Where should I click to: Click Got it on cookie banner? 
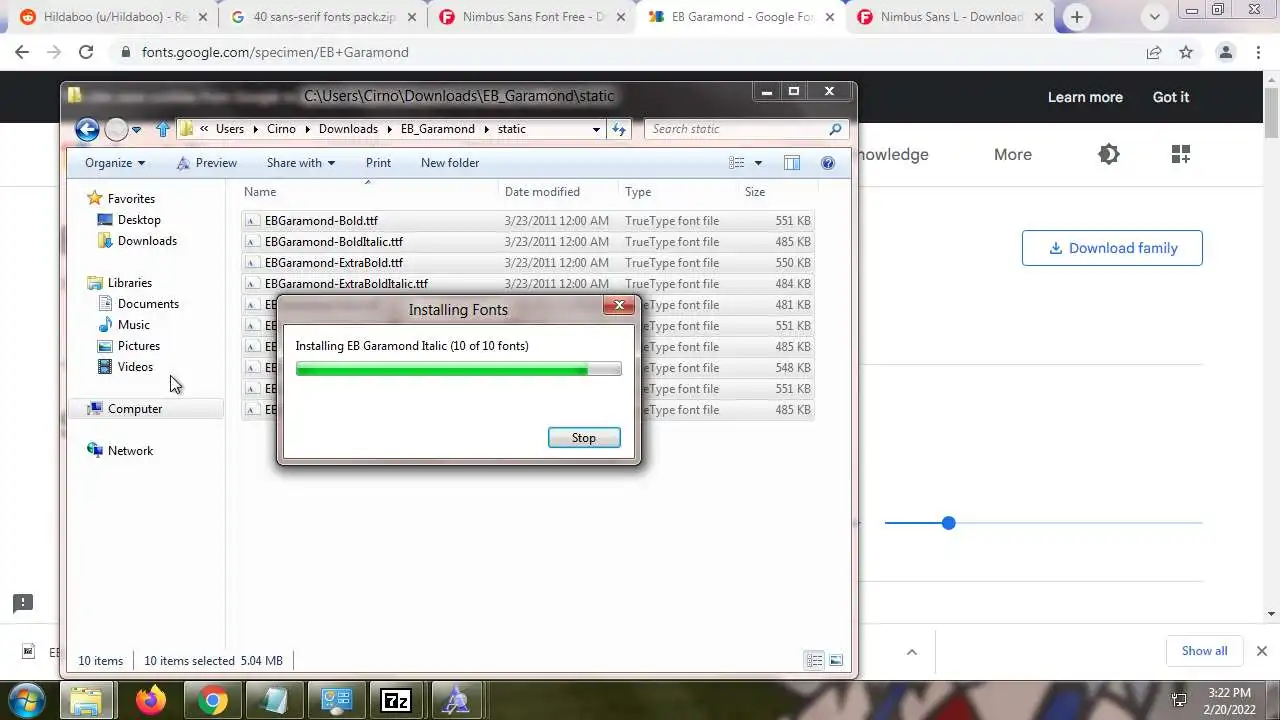pyautogui.click(x=1171, y=97)
